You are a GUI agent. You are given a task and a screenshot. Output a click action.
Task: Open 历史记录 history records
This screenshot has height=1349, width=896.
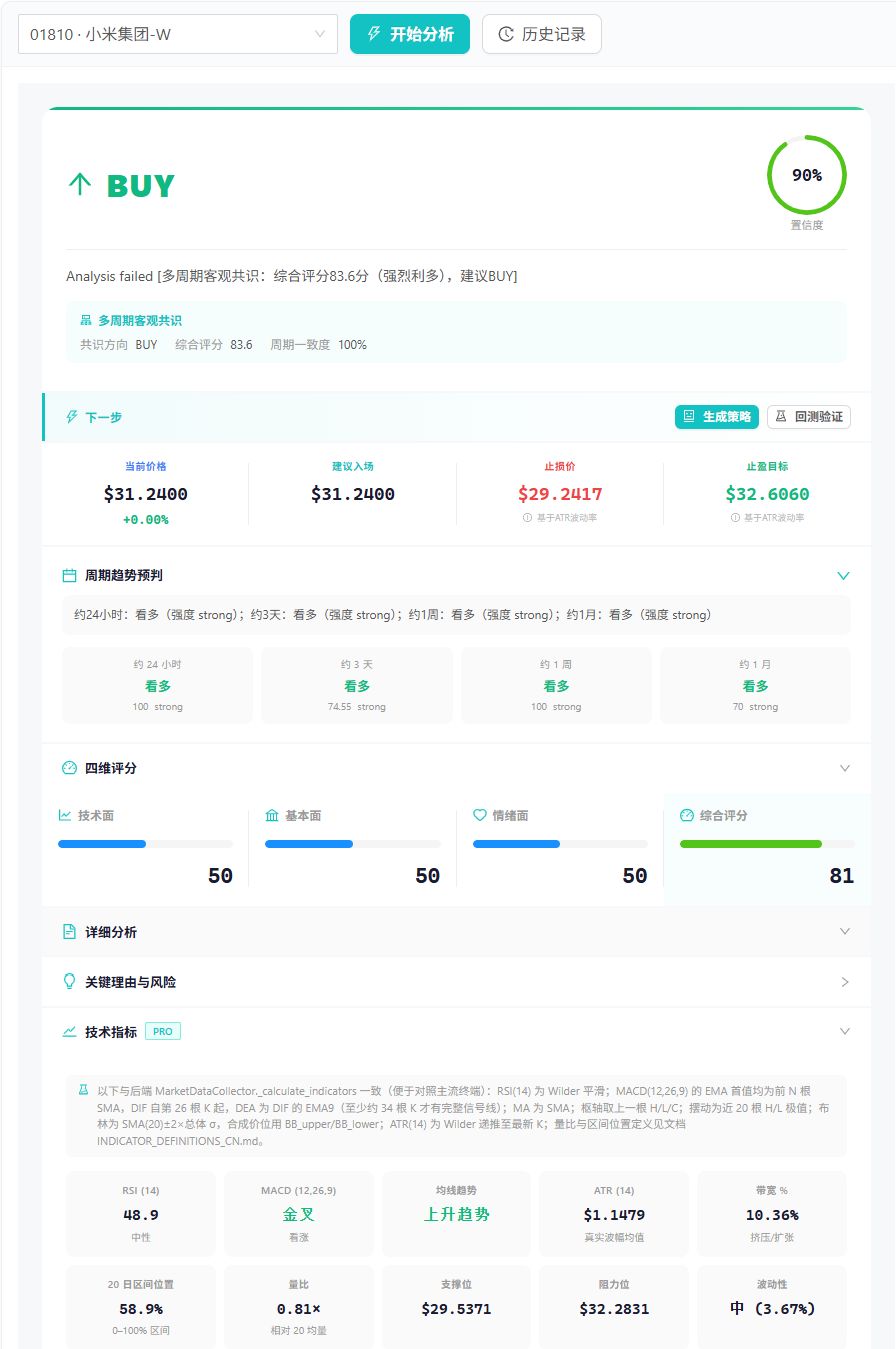click(x=542, y=34)
